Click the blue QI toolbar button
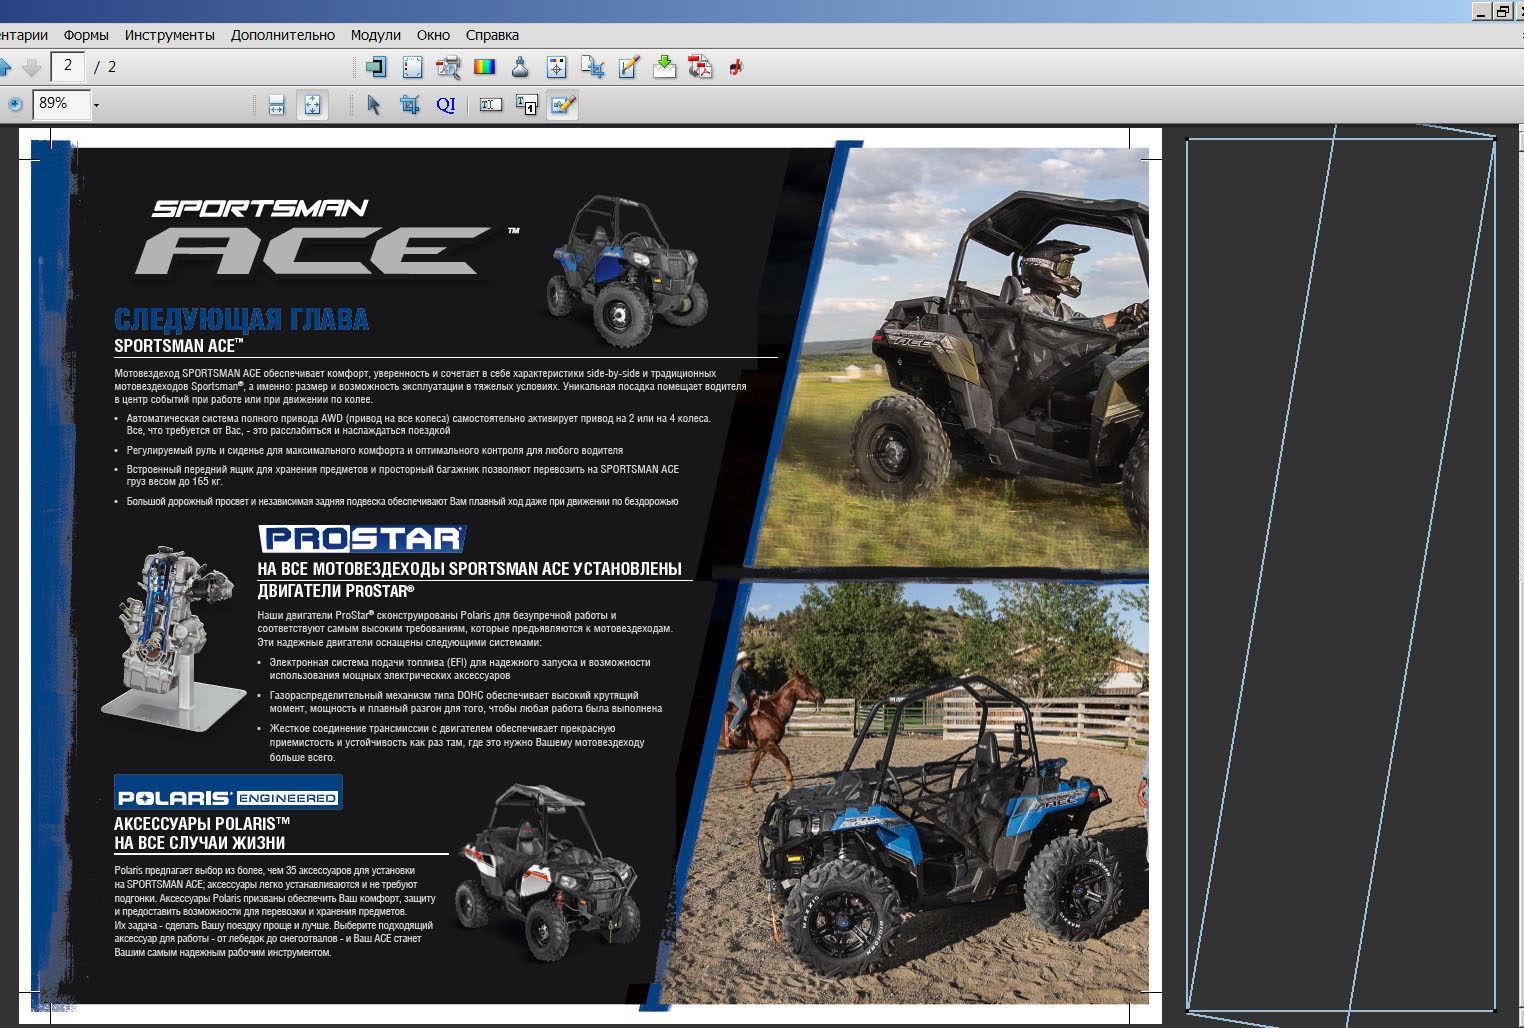The image size is (1524, 1028). [x=446, y=105]
